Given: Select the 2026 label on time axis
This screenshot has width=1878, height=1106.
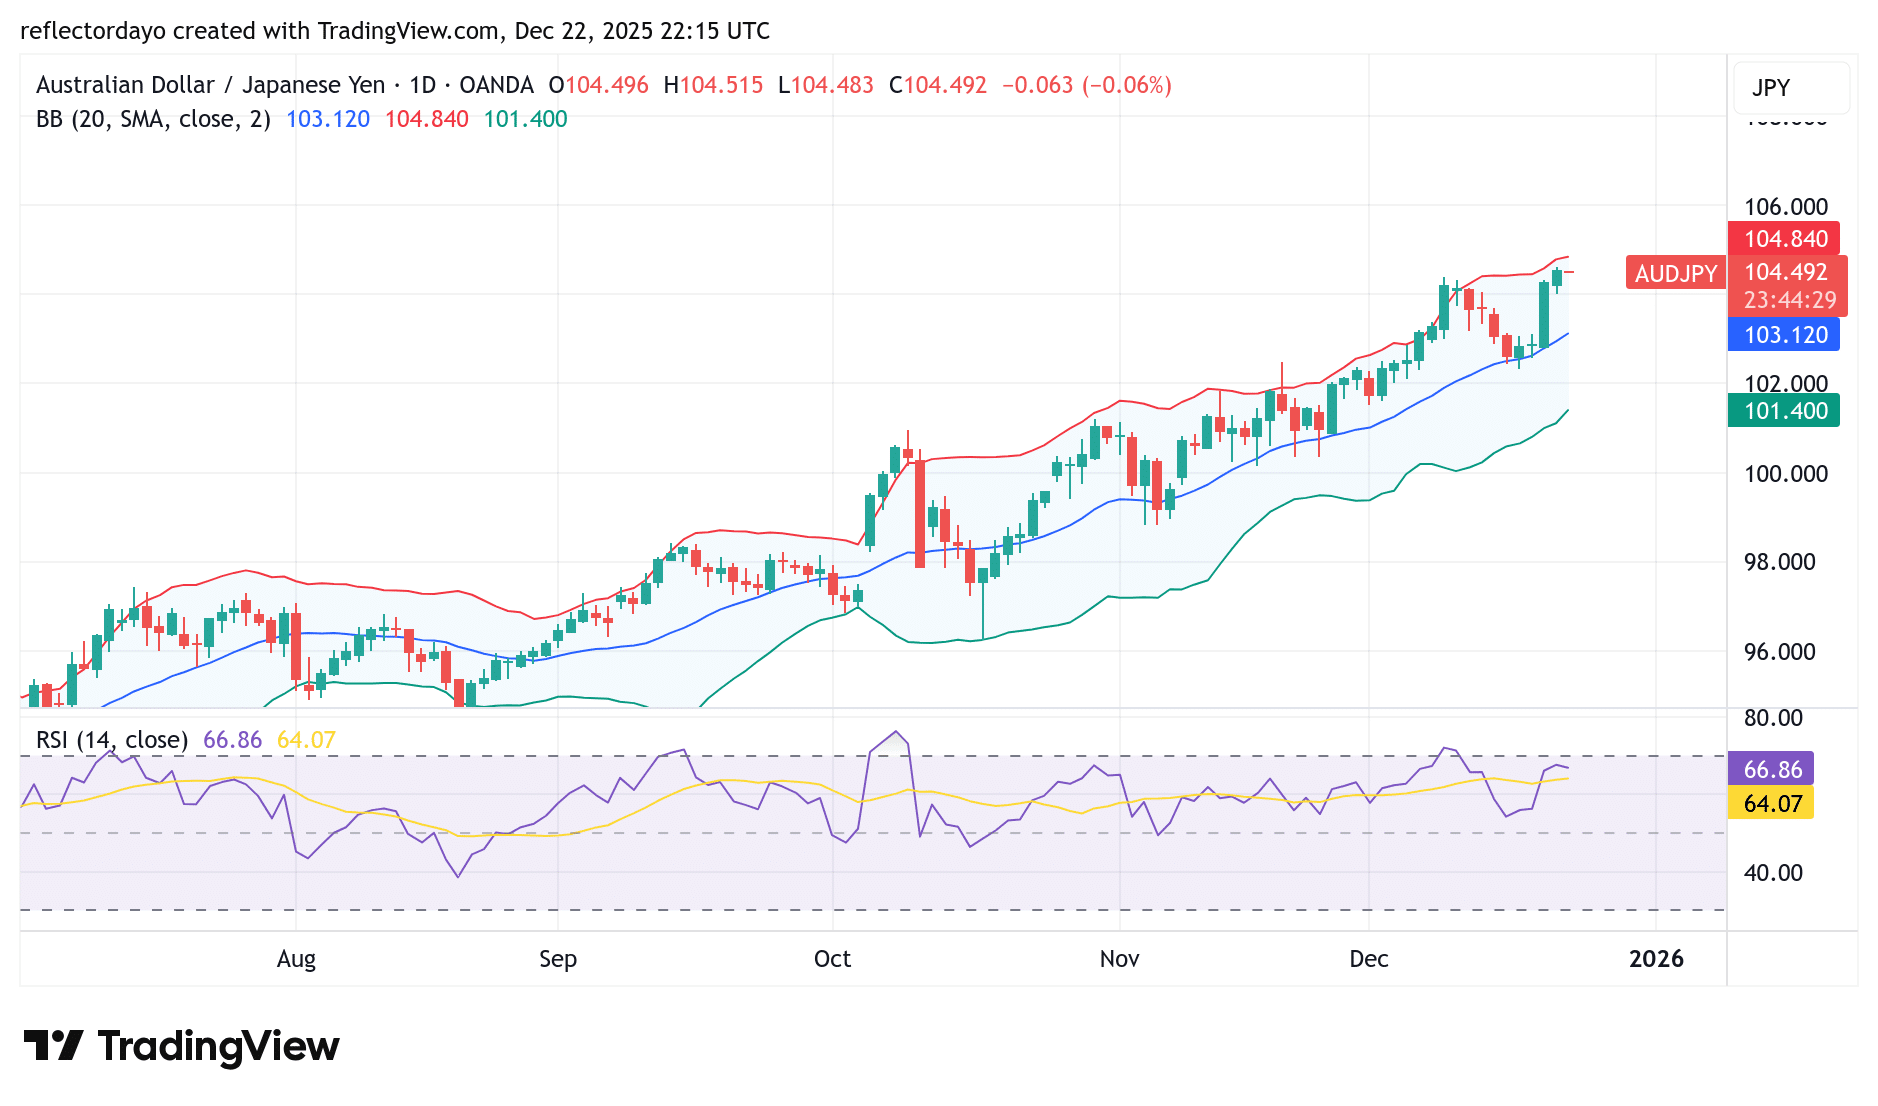Looking at the screenshot, I should 1656,958.
